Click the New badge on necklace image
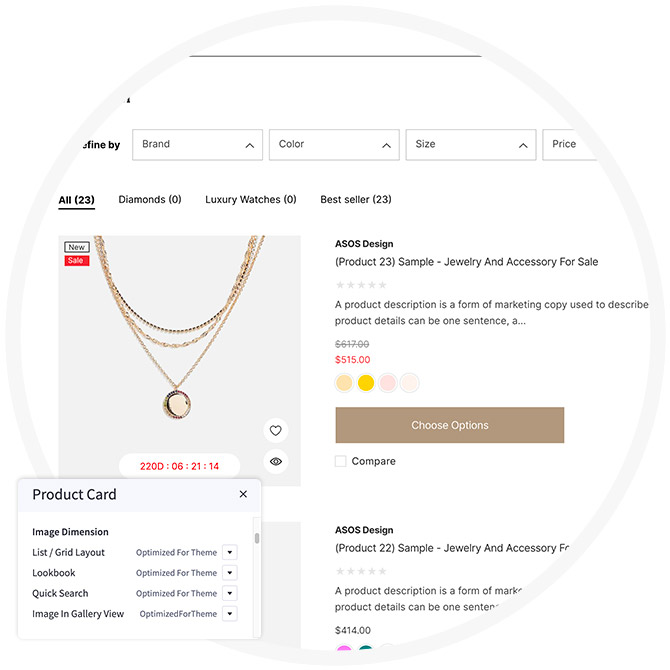 pos(77,247)
